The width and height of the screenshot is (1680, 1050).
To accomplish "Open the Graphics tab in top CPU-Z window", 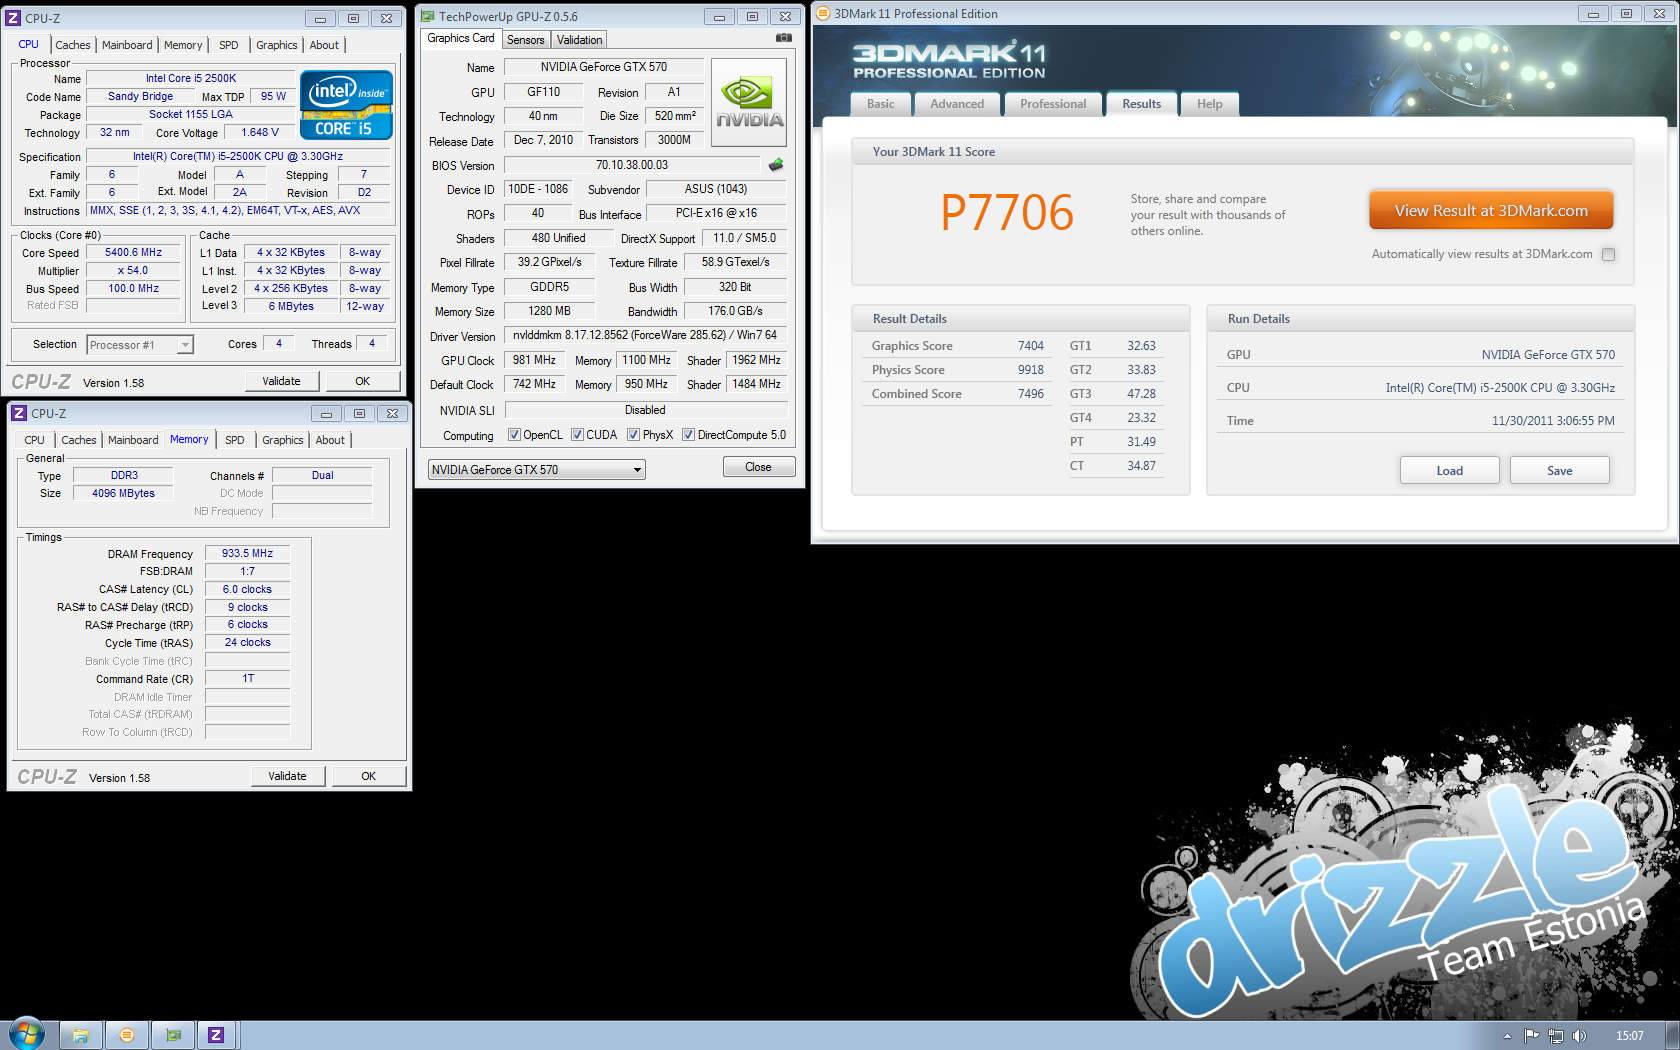I will pos(277,45).
